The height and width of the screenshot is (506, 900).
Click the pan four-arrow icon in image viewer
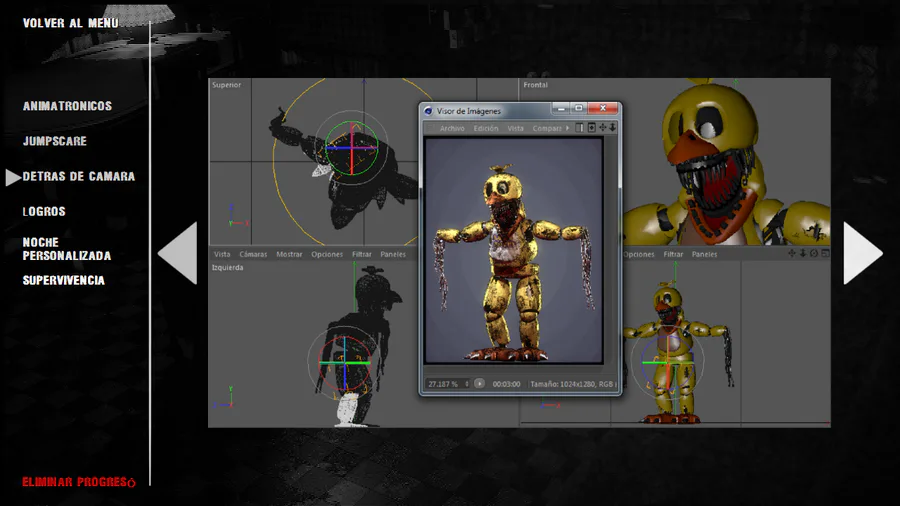(x=603, y=127)
